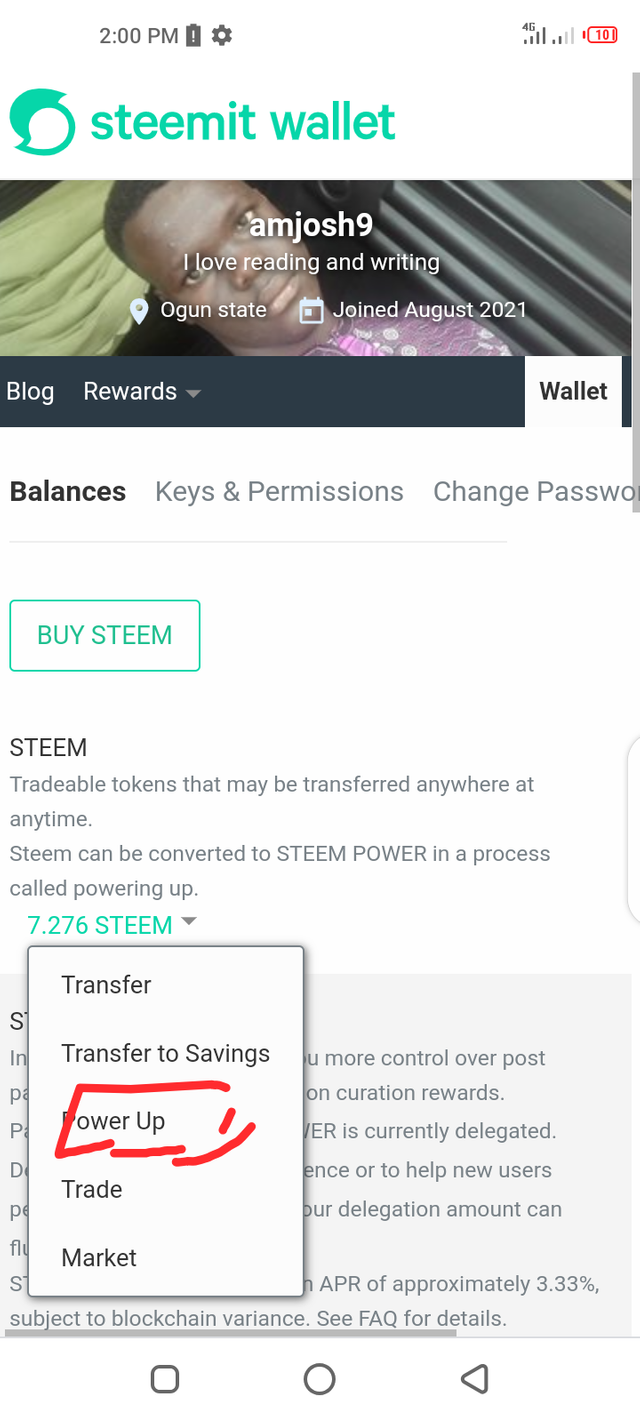This screenshot has height=1422, width=640.
Task: Click the calendar icon next to joined date
Action: [x=310, y=310]
